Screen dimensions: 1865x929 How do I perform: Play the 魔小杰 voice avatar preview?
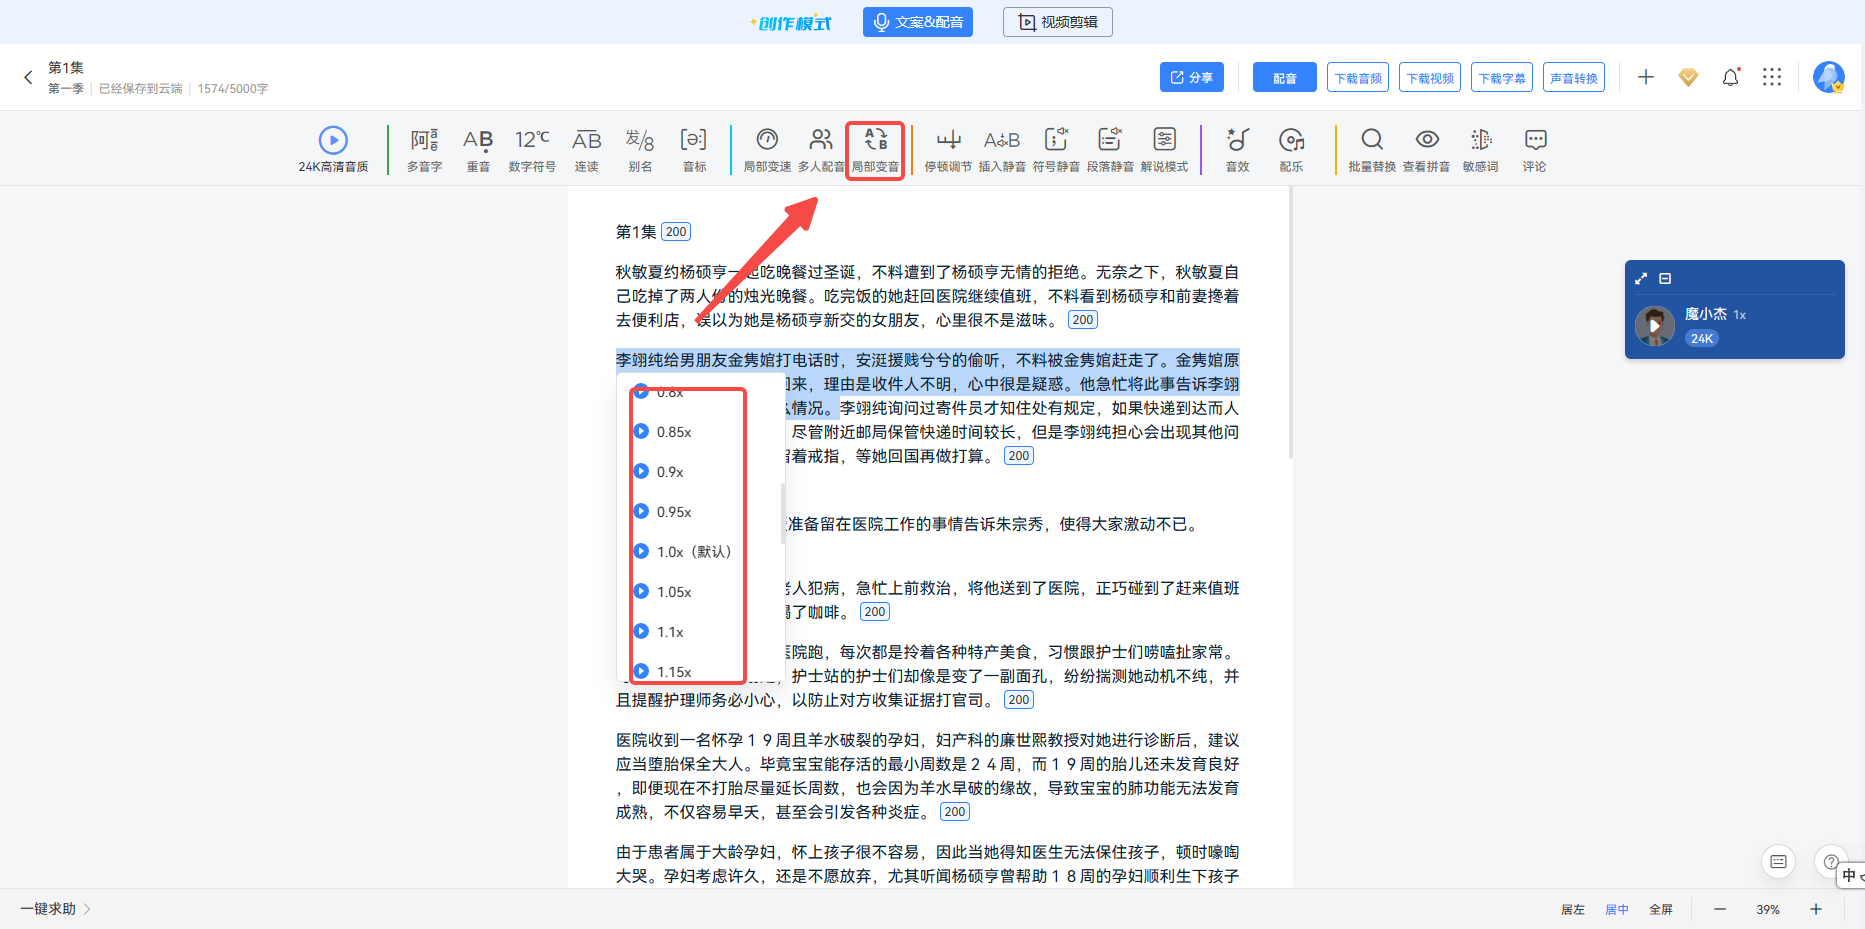[x=1655, y=326]
